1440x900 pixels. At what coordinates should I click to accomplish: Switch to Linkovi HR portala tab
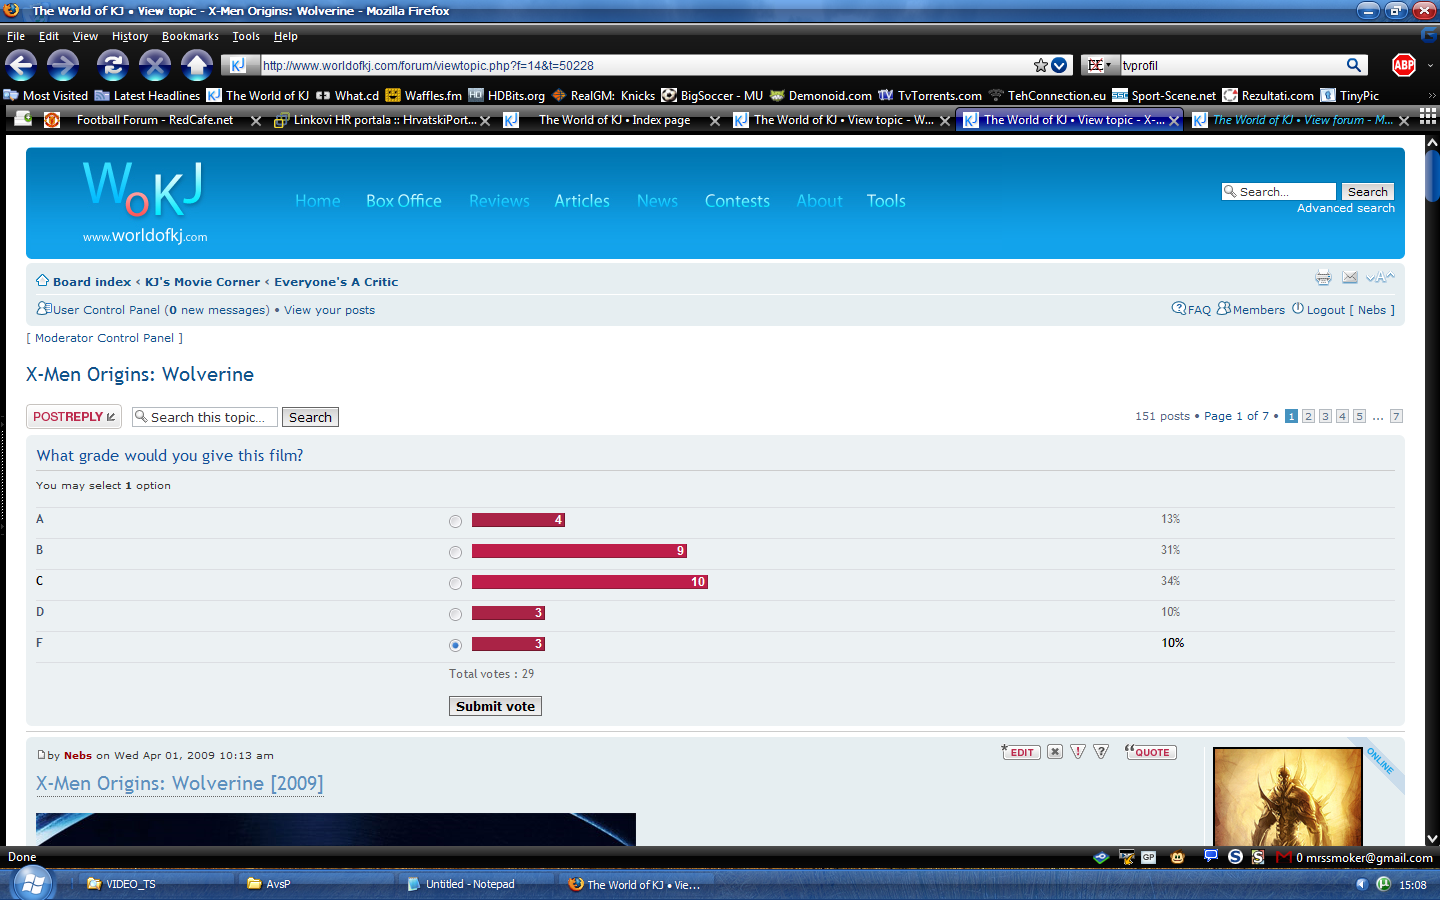click(384, 120)
